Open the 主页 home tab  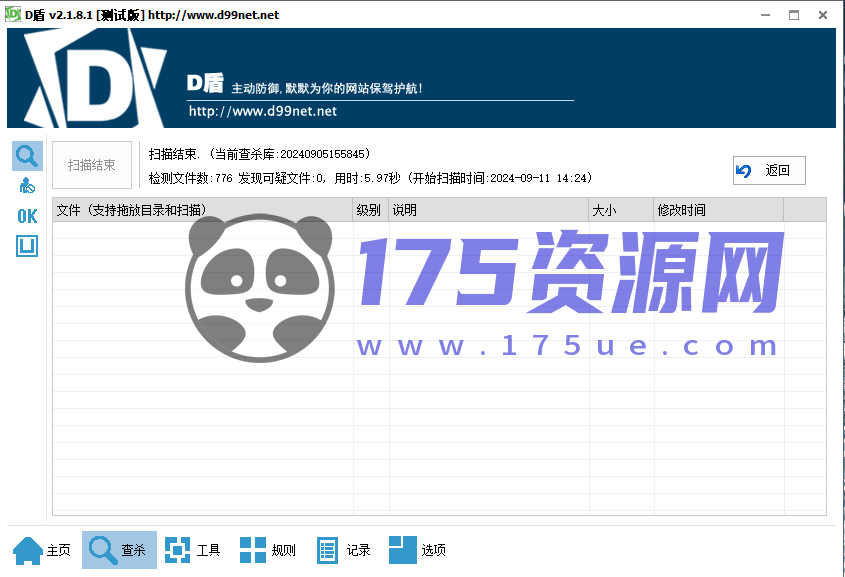click(42, 550)
